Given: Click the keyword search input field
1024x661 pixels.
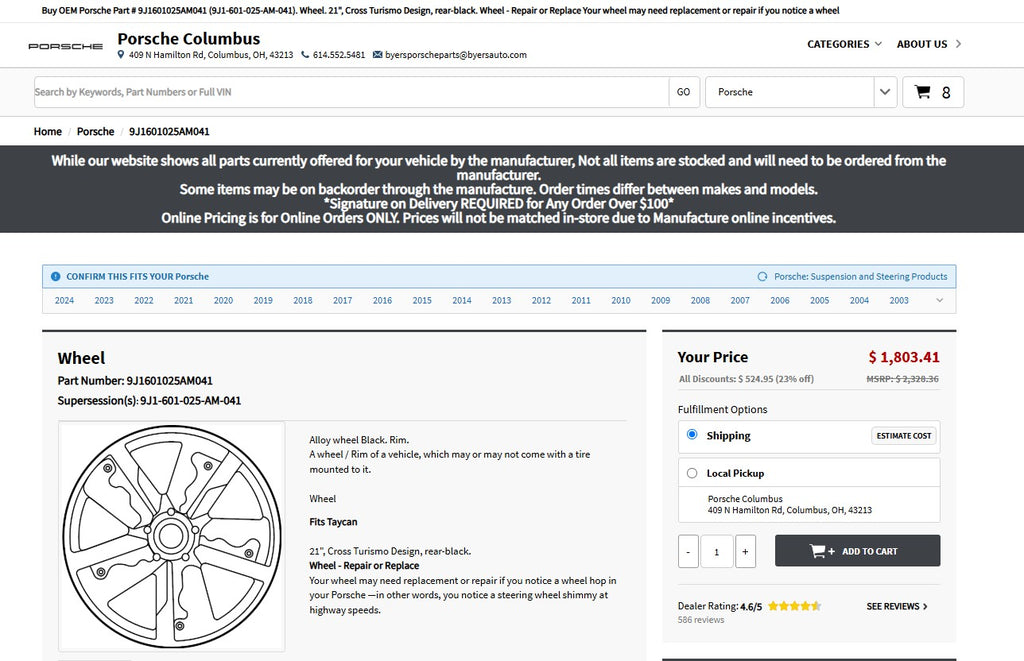Looking at the screenshot, I should click(x=351, y=92).
